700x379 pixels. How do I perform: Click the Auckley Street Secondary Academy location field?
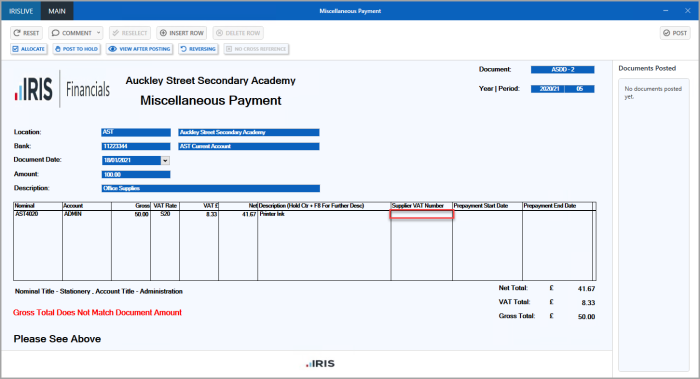tap(249, 133)
